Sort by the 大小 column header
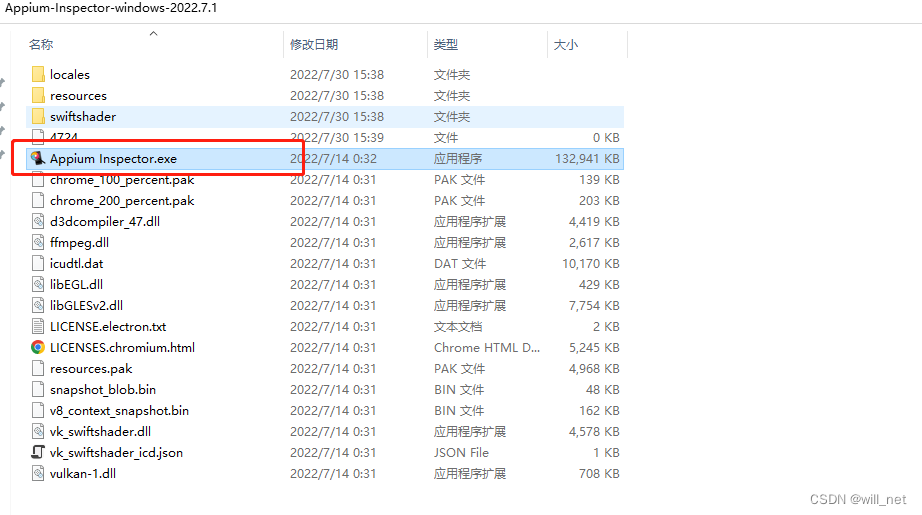The height and width of the screenshot is (515, 922). pyautogui.click(x=566, y=45)
